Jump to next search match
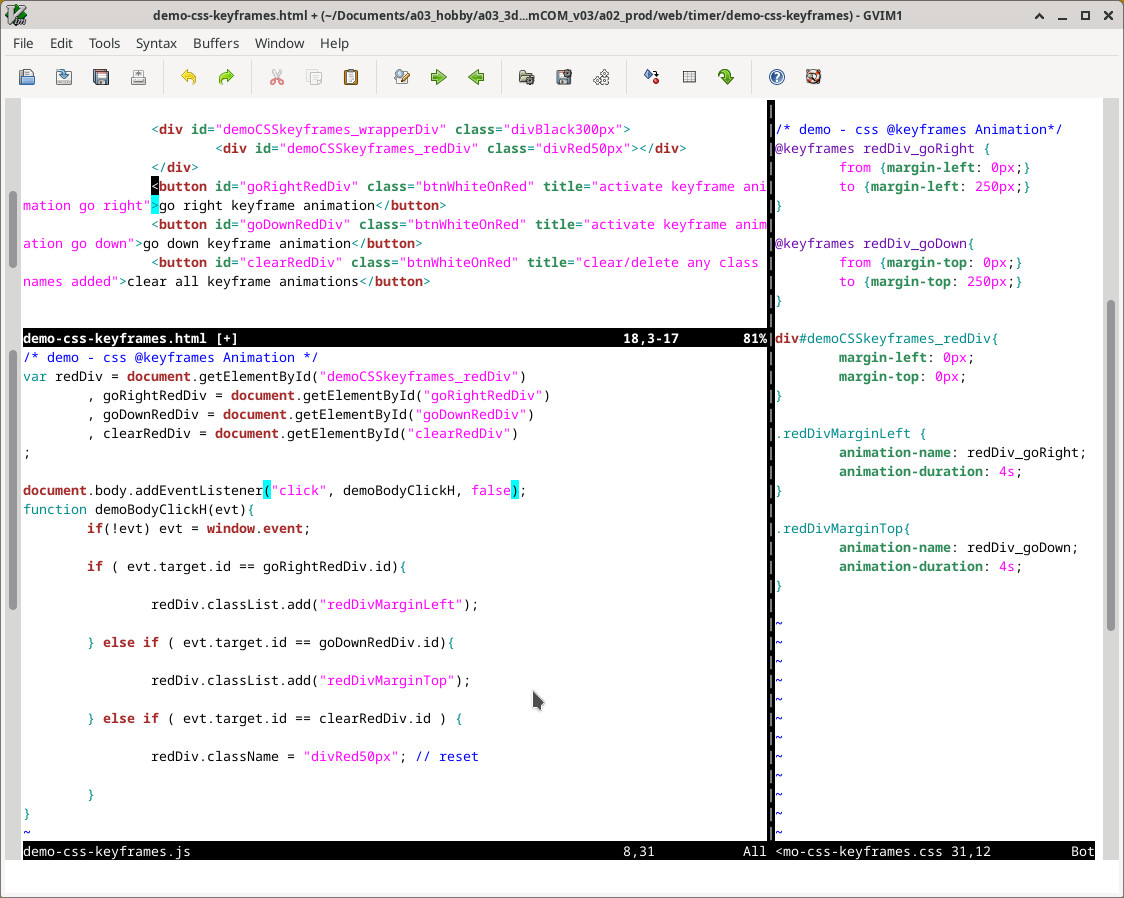This screenshot has height=898, width=1124. [x=438, y=77]
